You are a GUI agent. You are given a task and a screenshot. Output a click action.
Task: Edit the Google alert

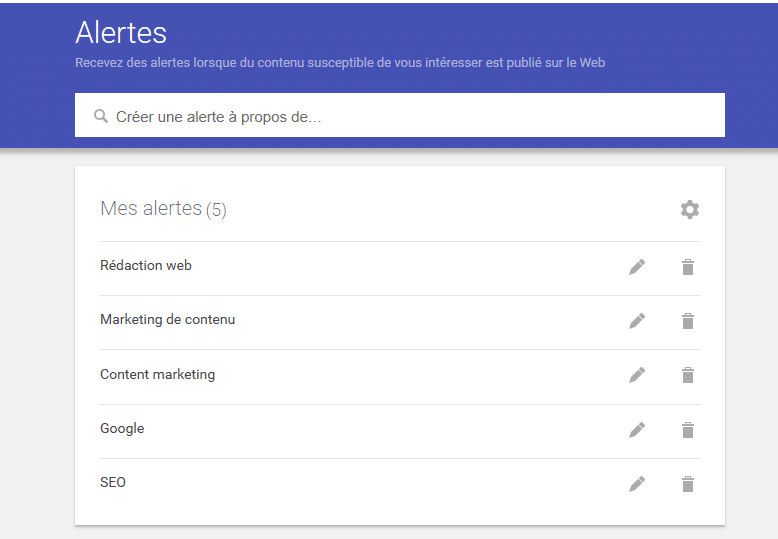click(637, 430)
